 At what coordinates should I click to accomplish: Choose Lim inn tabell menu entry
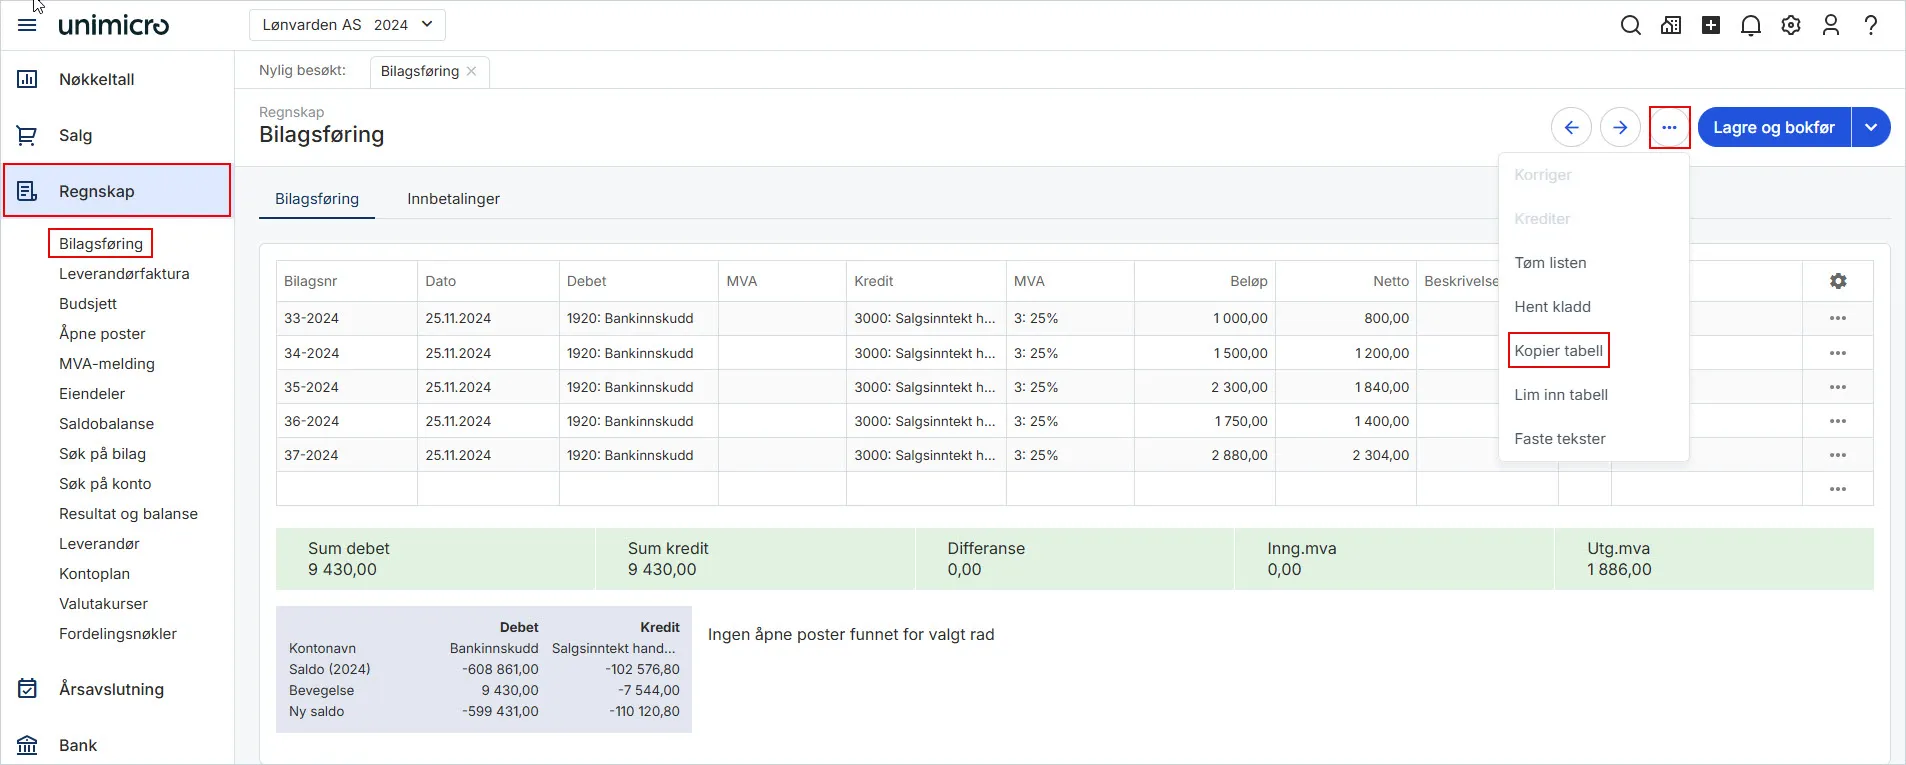(1561, 395)
